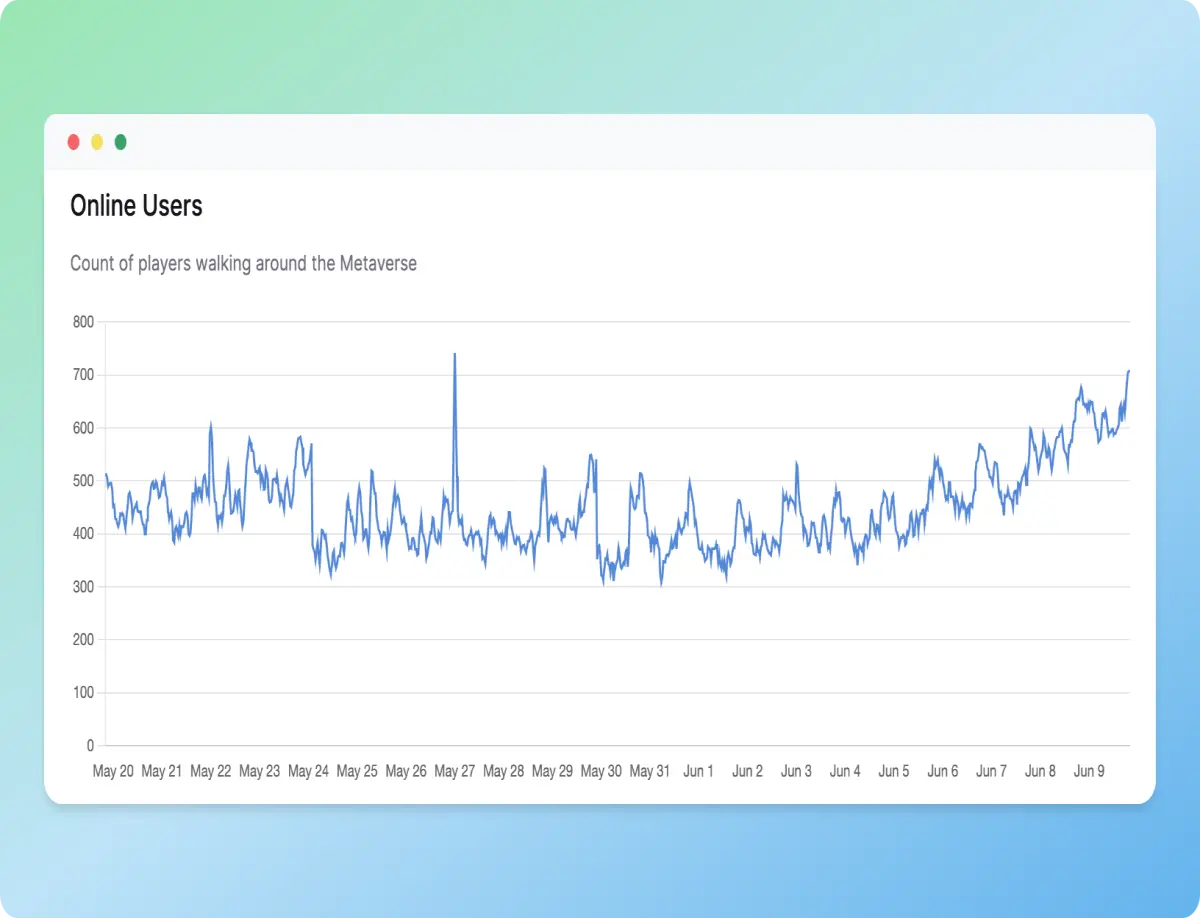1200x918 pixels.
Task: Select the 300 y-axis value
Action: tap(83, 587)
